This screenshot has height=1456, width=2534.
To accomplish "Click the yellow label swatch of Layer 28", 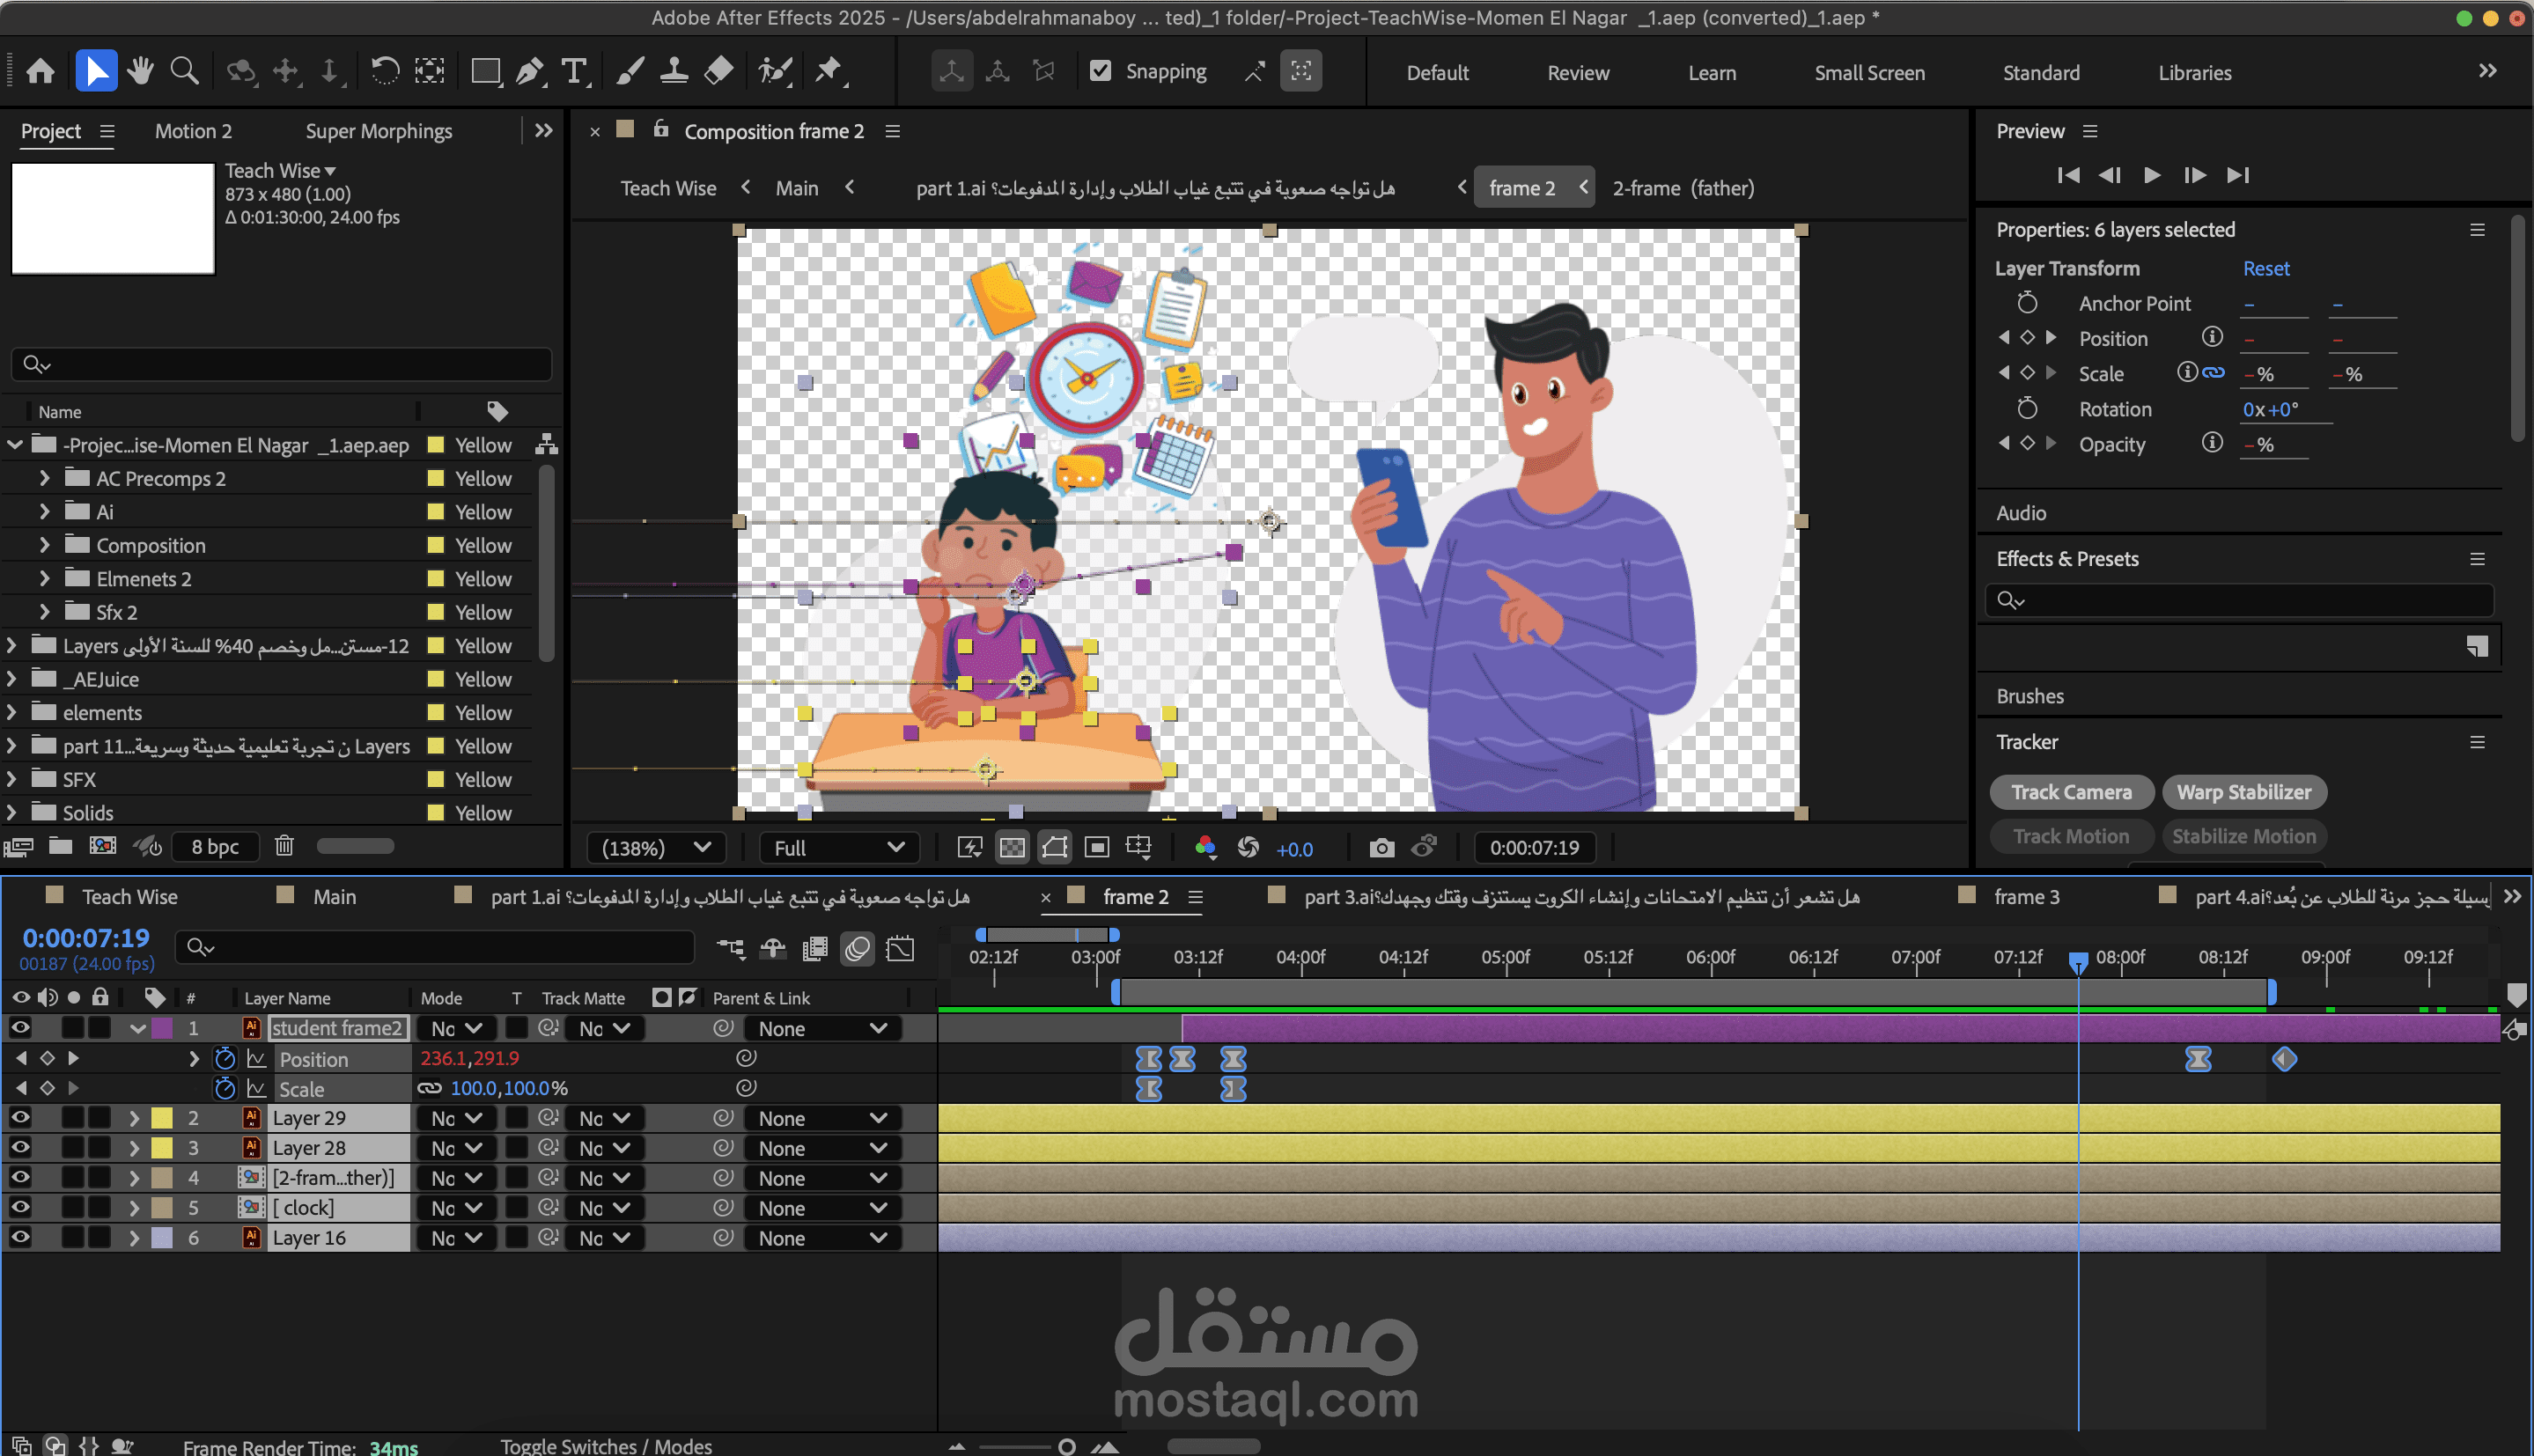I will pos(161,1148).
